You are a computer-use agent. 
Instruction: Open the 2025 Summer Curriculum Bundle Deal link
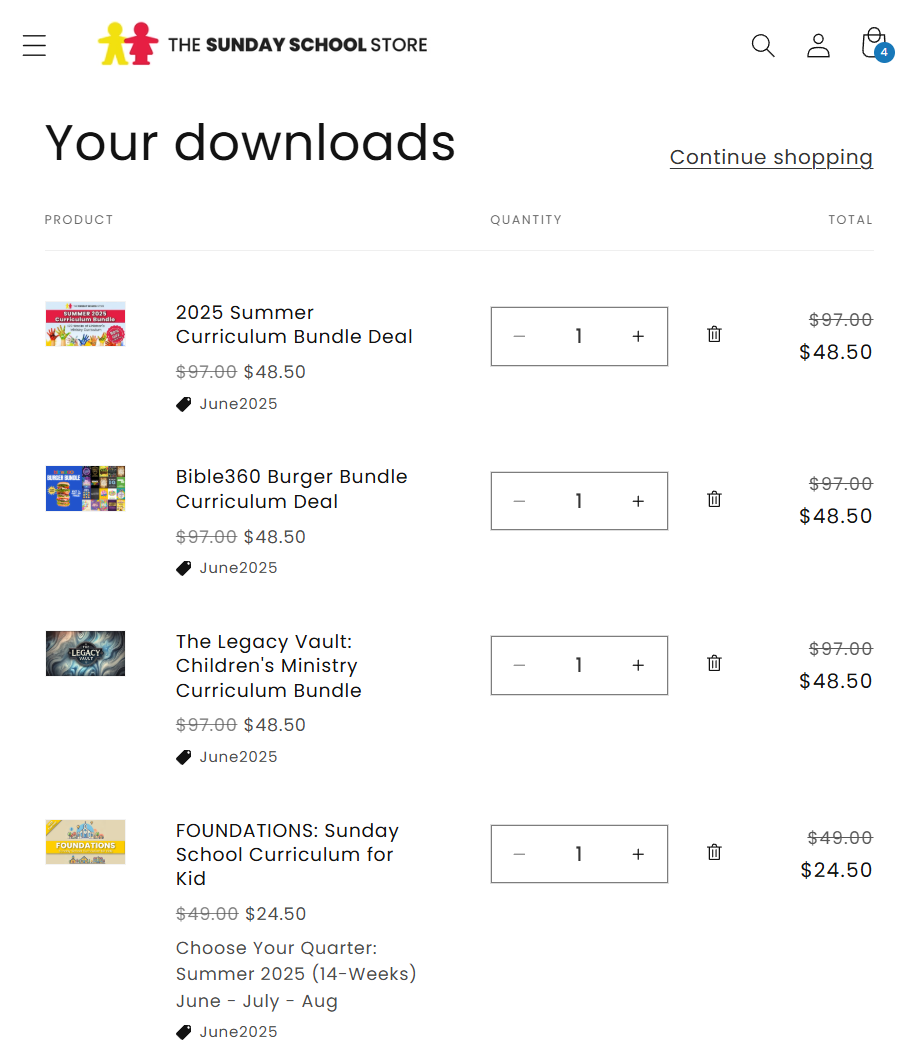tap(294, 324)
